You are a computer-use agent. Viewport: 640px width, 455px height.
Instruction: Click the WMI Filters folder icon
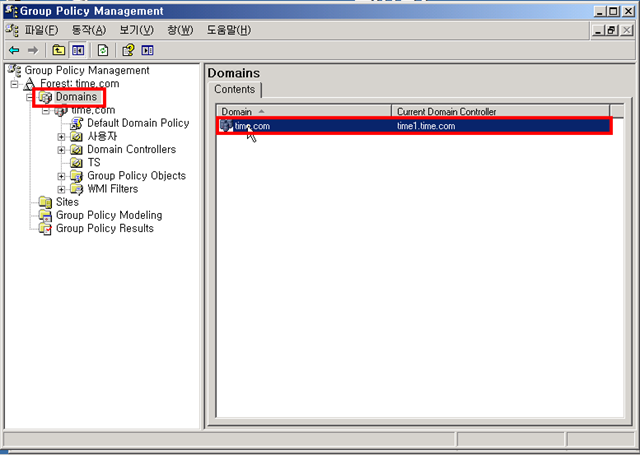[x=76, y=189]
